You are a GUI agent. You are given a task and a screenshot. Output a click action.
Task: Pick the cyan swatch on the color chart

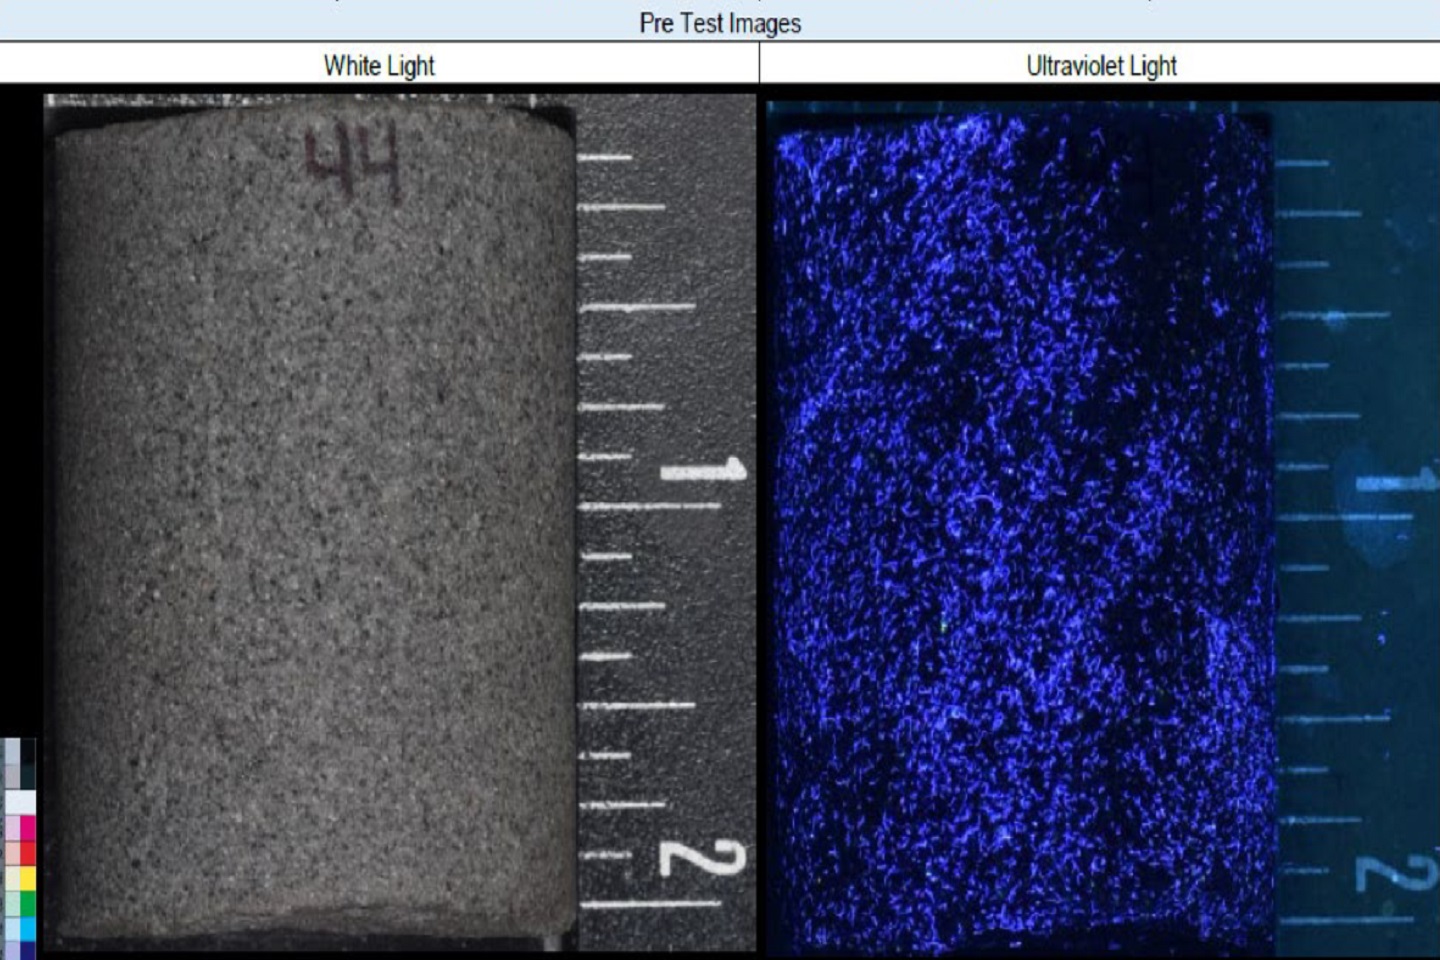26,928
